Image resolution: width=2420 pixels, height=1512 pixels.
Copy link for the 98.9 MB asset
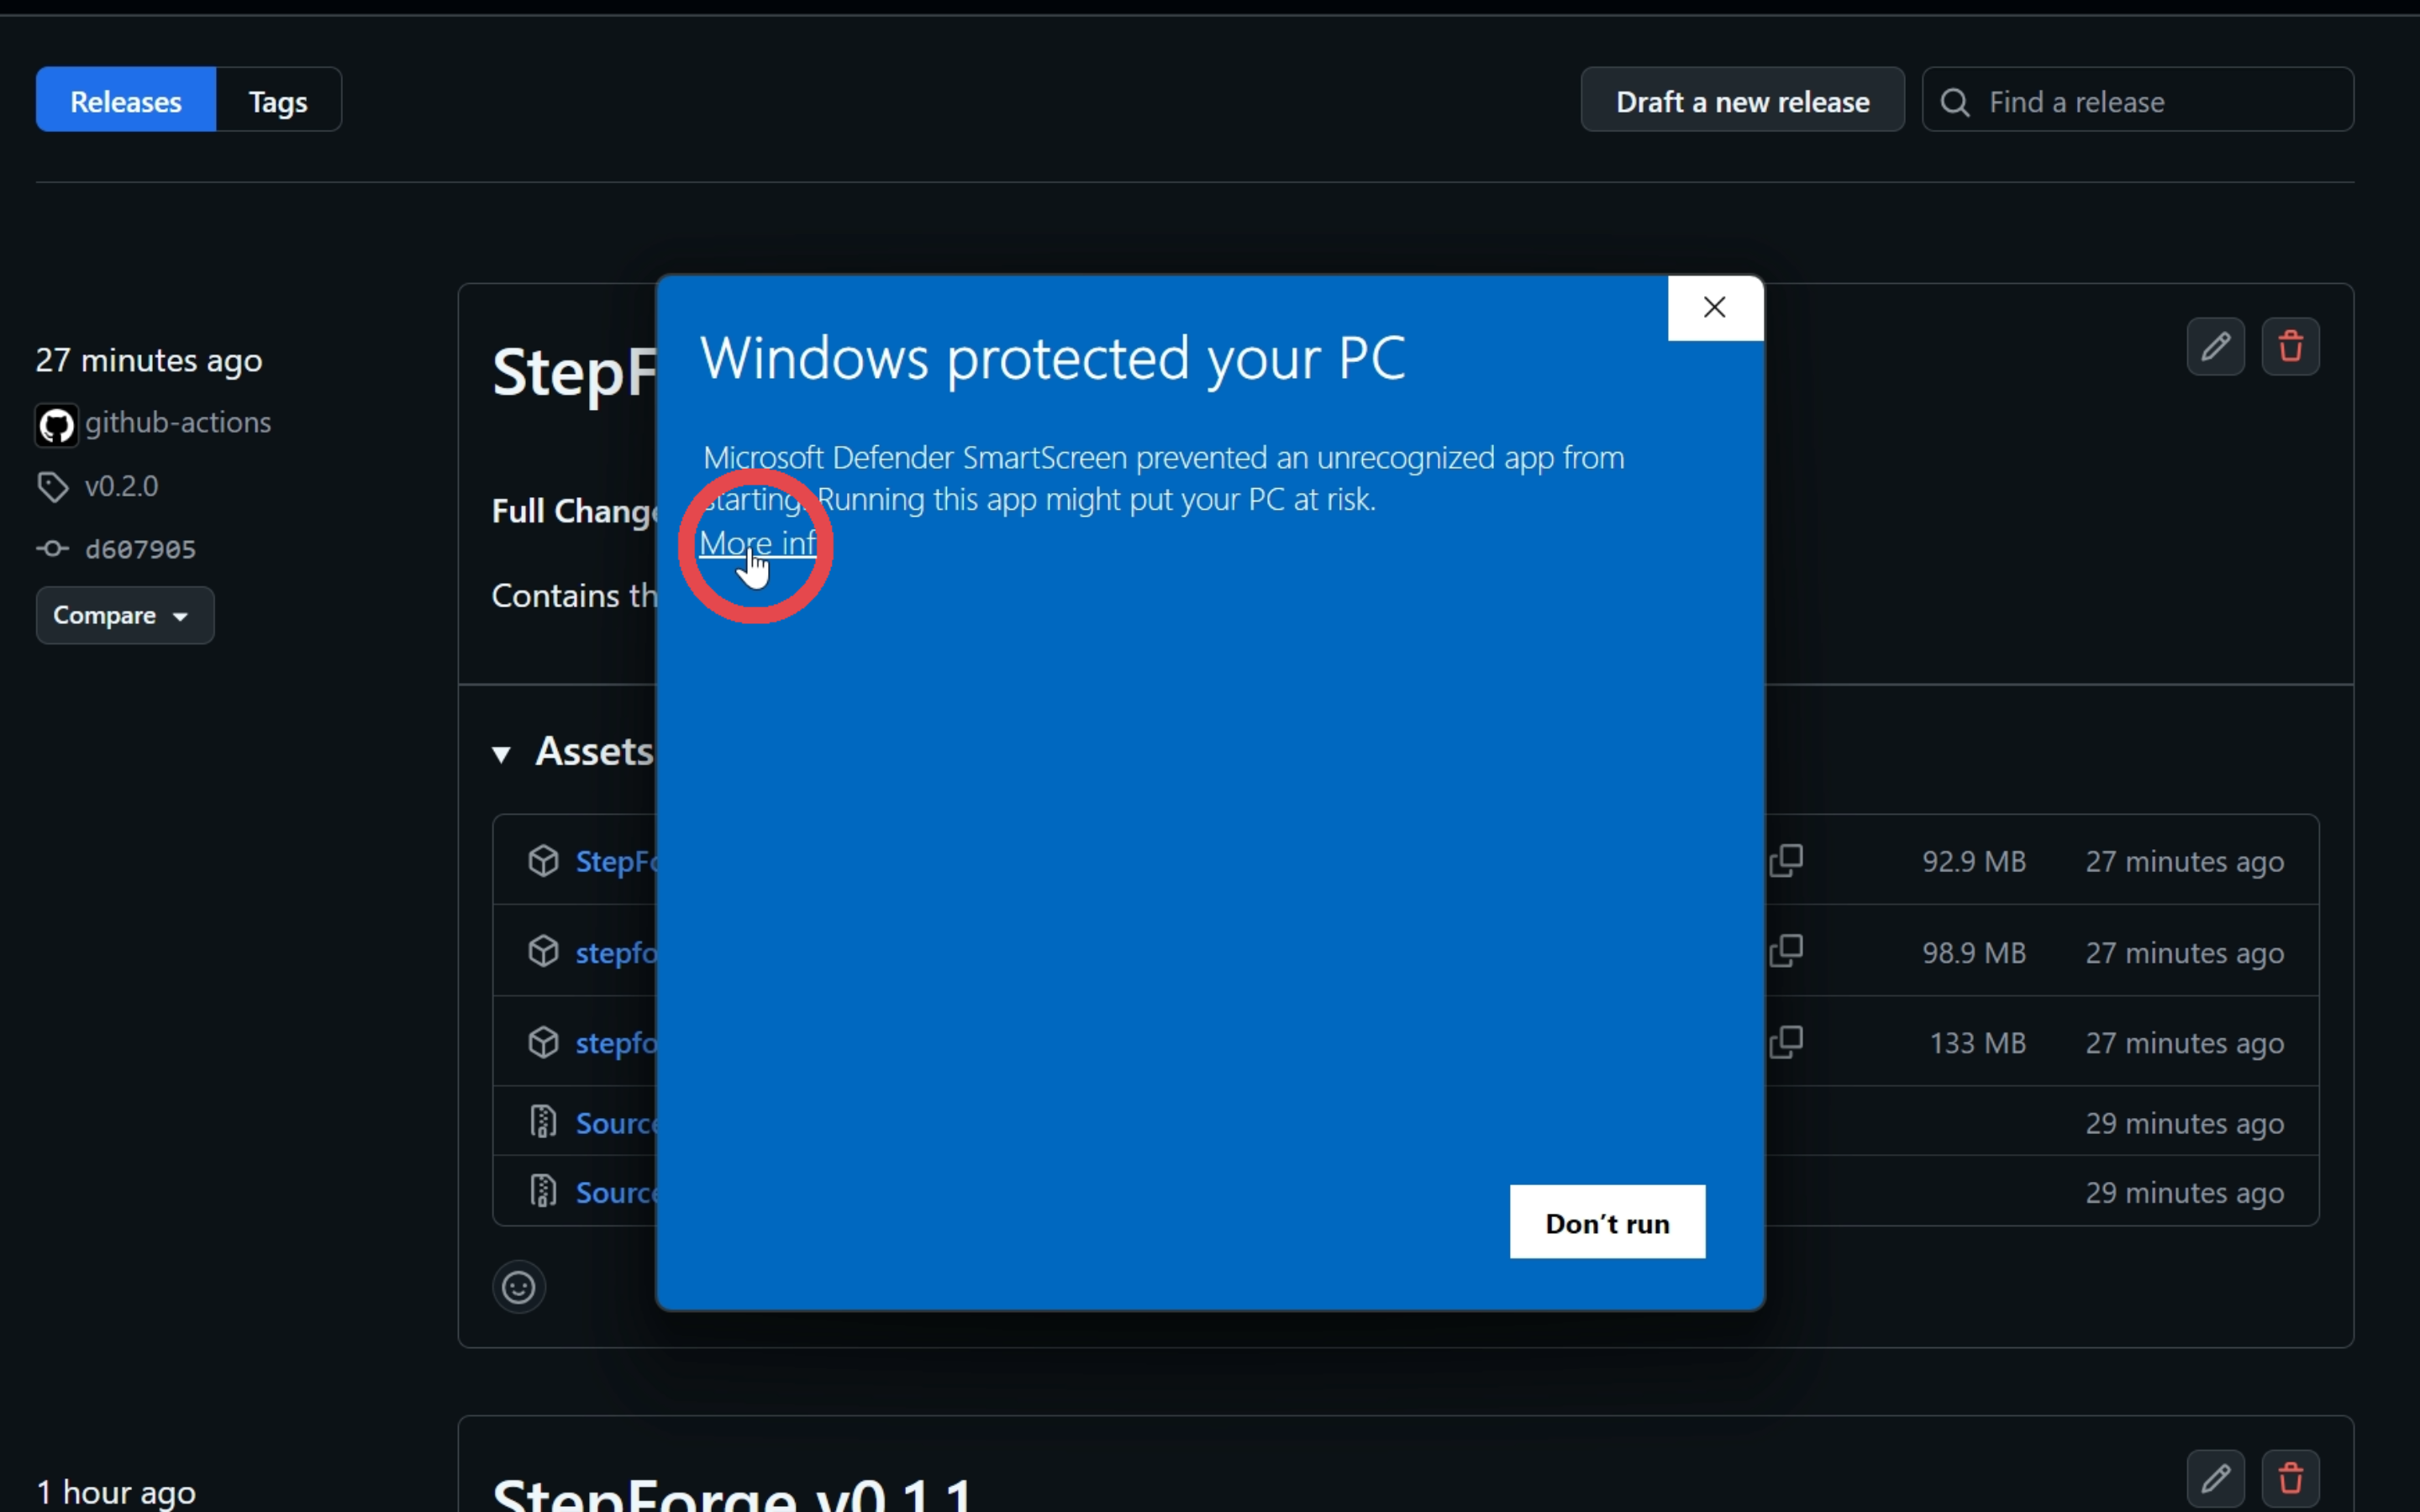(x=1786, y=951)
